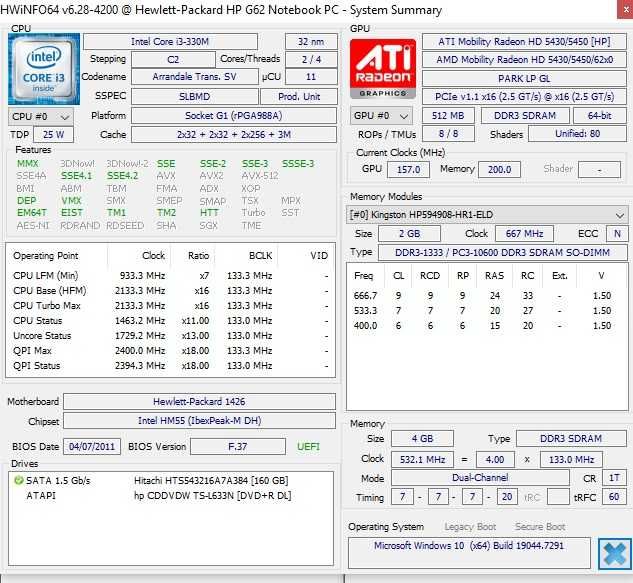Click the Memory Type DDR3 SDRAM field
633x583 pixels.
tap(571, 438)
